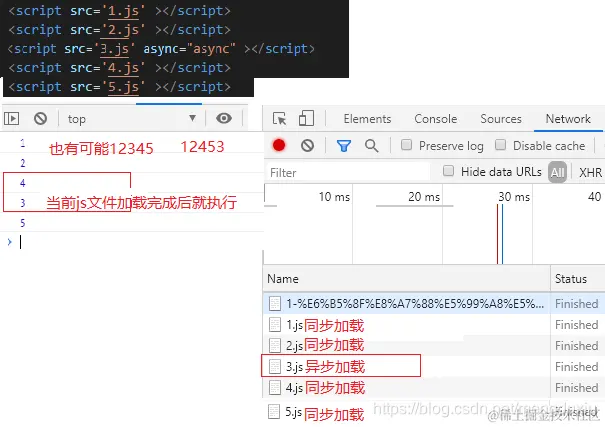The height and width of the screenshot is (427, 605).
Task: Click the 30 ms timeline marker
Action: pos(514,197)
